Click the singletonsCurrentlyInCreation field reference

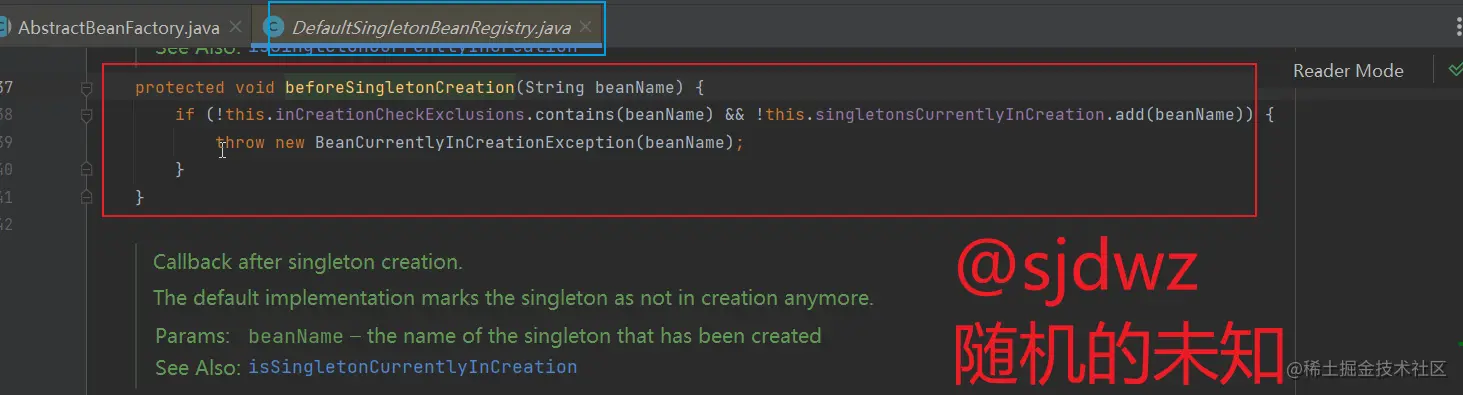(x=960, y=115)
